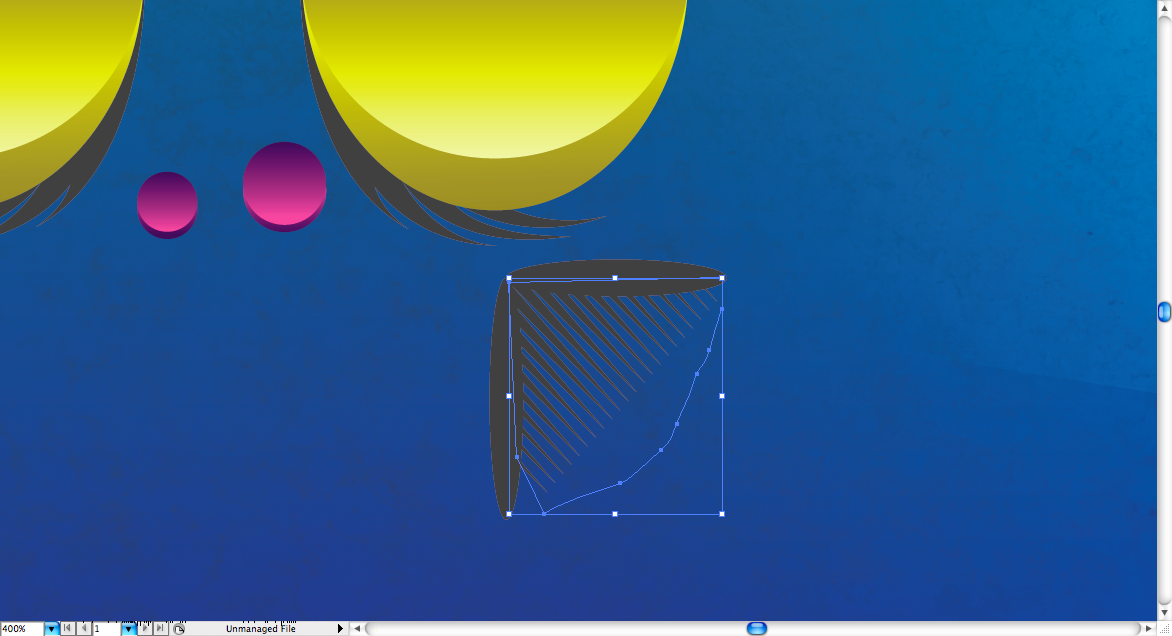The width and height of the screenshot is (1172, 636).
Task: Open the artboard number dropdown
Action: (128, 629)
